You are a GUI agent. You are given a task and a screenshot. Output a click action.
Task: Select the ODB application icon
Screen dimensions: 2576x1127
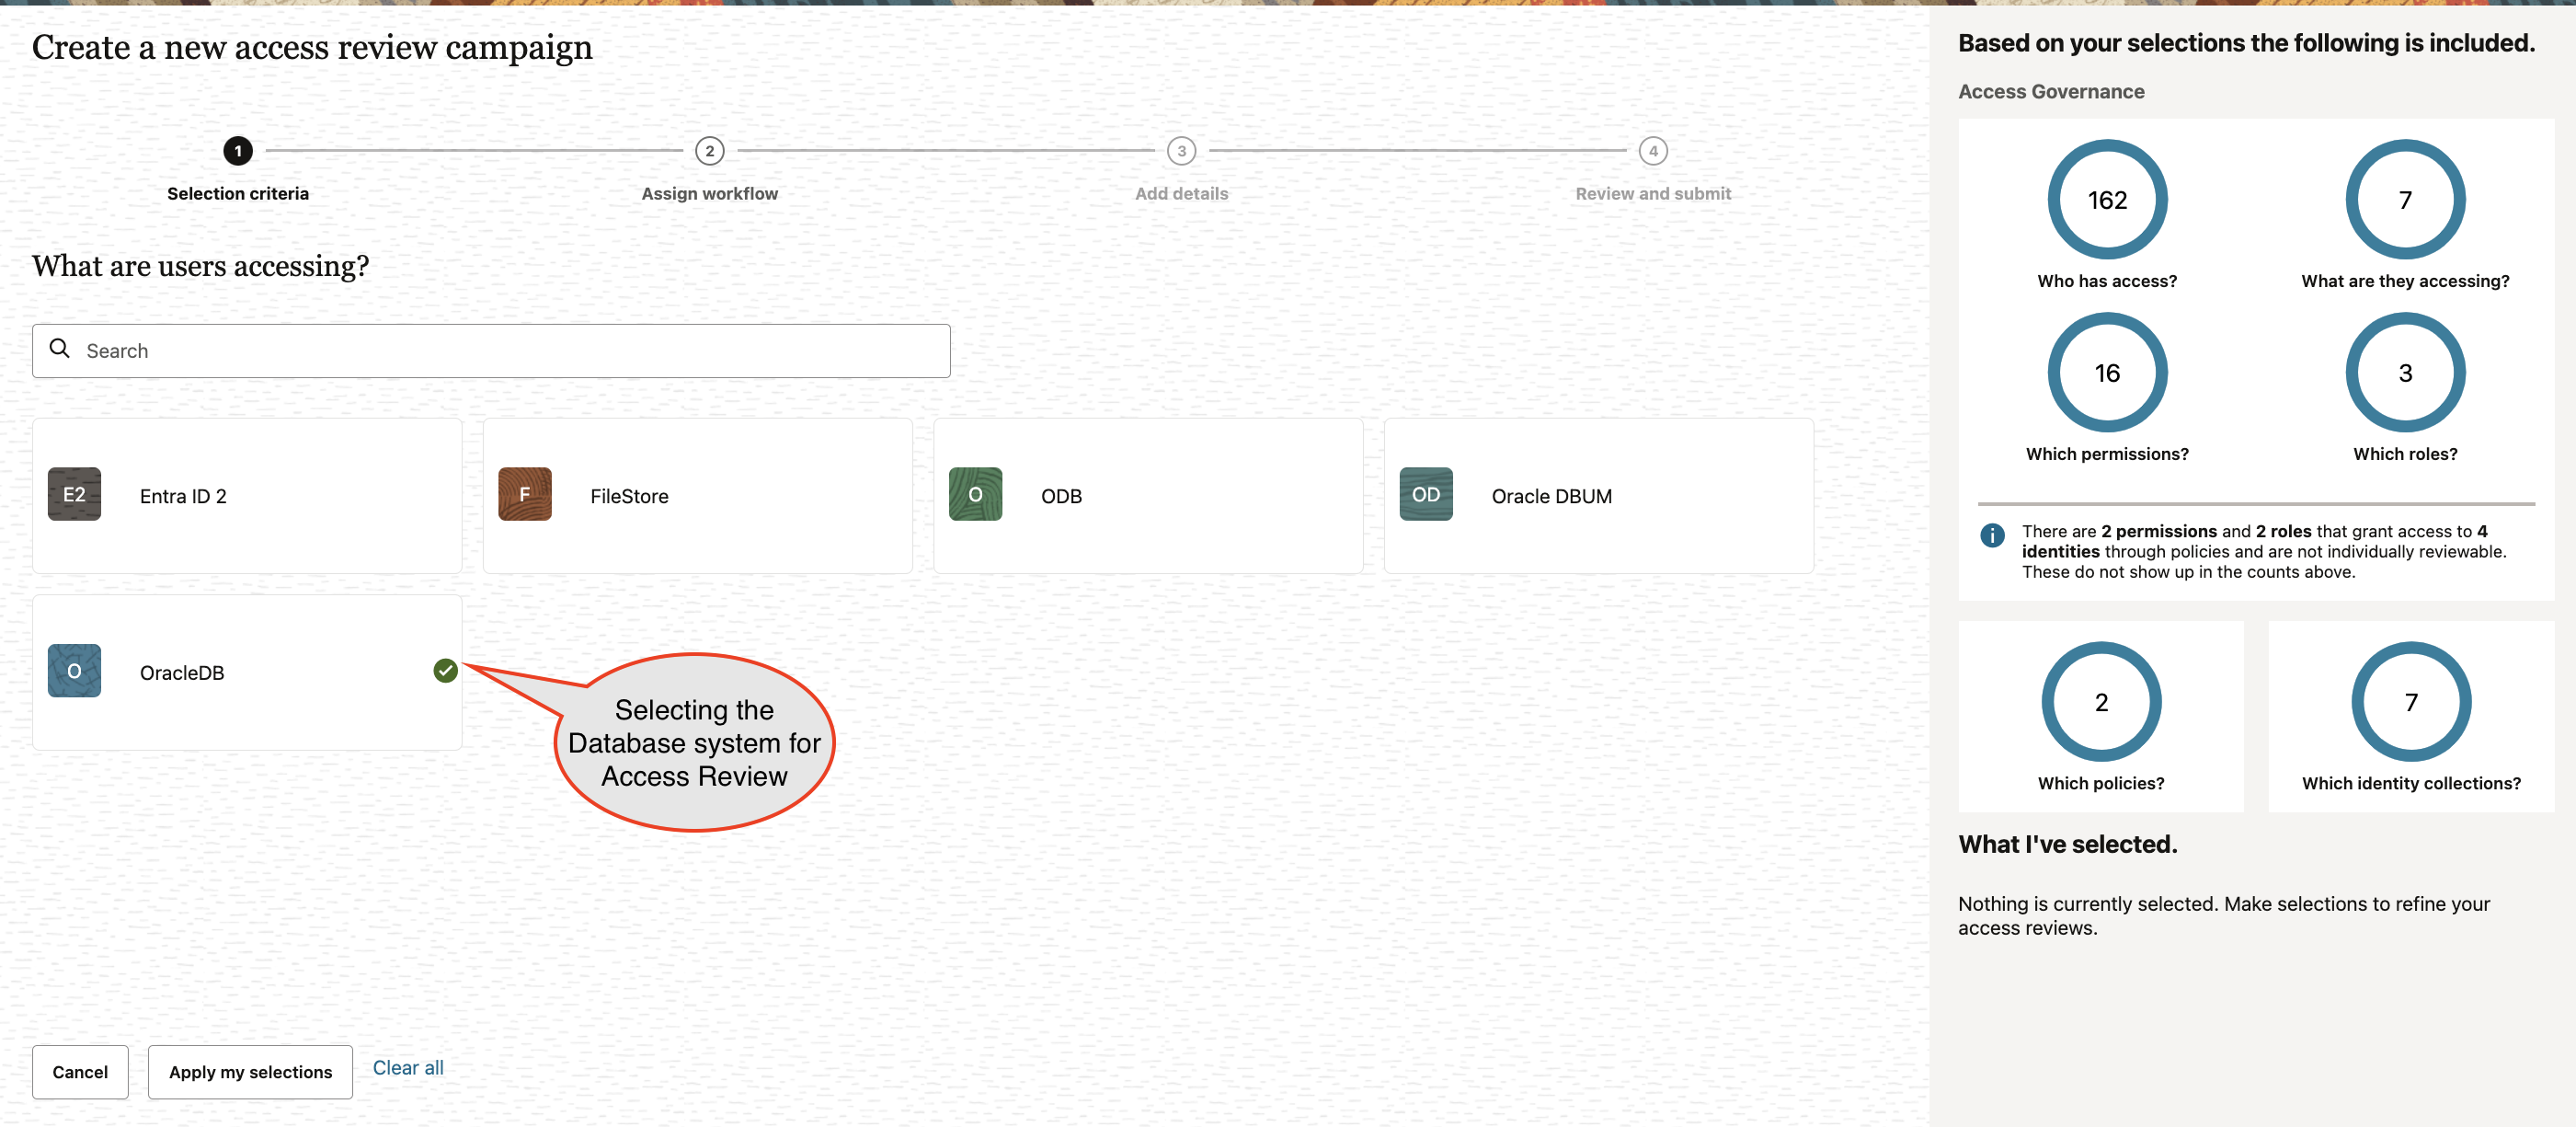click(x=975, y=494)
